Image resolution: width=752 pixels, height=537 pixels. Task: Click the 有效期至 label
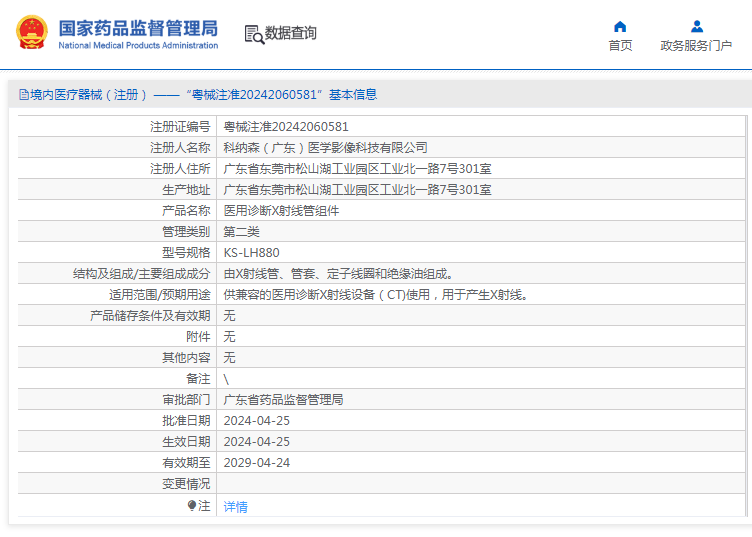click(186, 463)
